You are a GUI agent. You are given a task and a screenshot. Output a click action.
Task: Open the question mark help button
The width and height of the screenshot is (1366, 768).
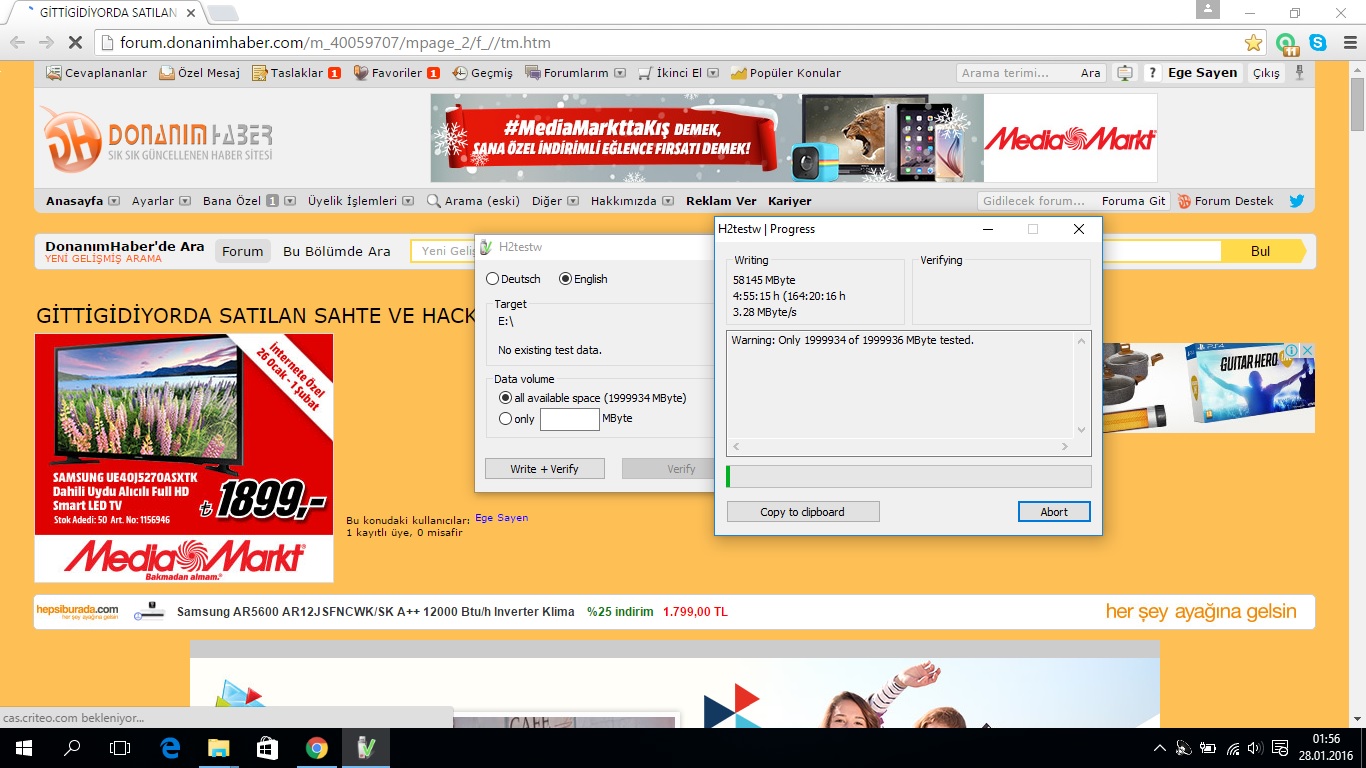click(x=1152, y=73)
